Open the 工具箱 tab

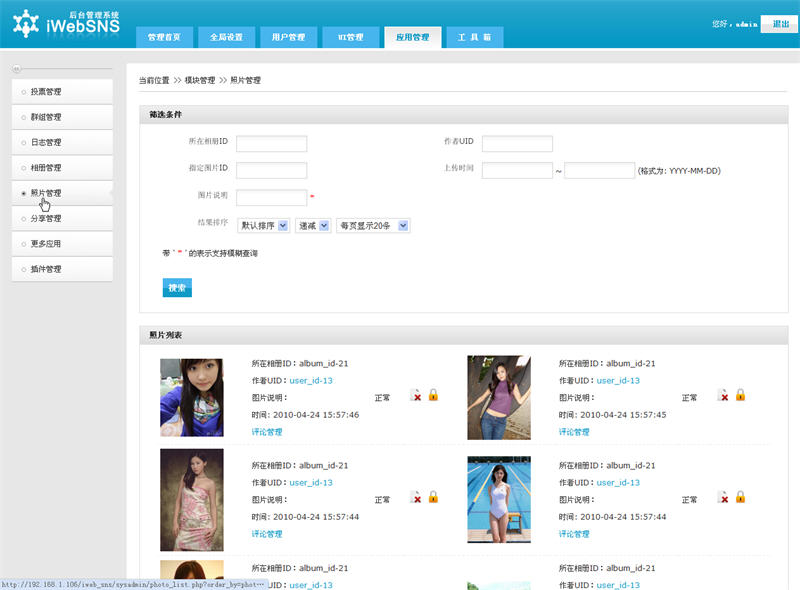coord(474,37)
